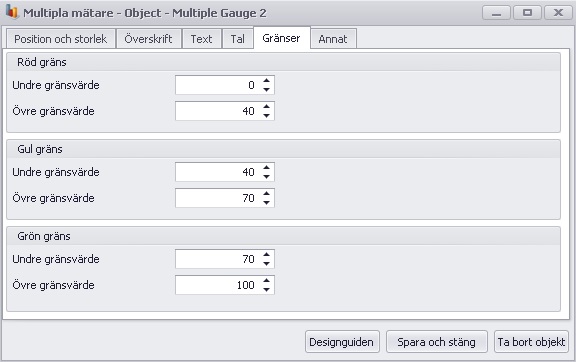The height and width of the screenshot is (362, 576).
Task: Open the Annat tab
Action: tap(333, 39)
